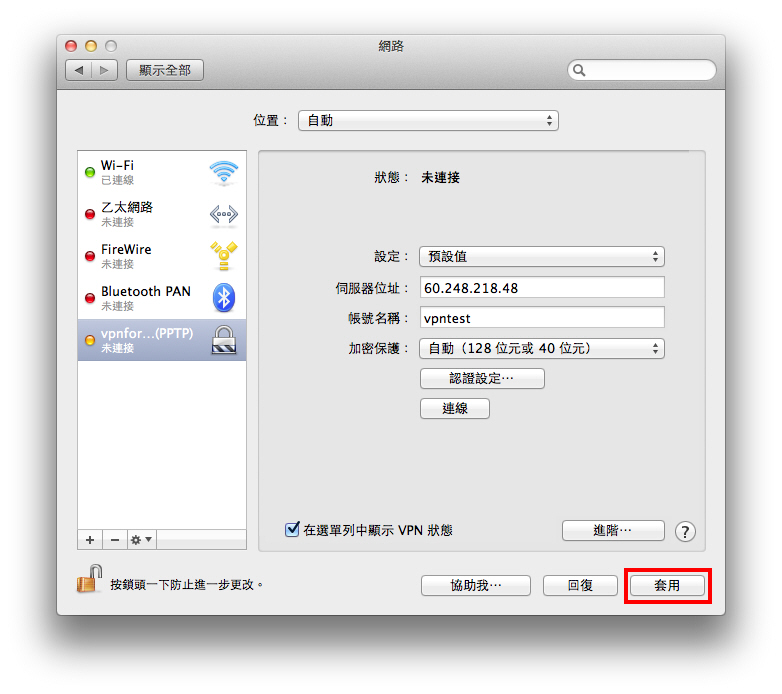Add a new network service with plus

(x=90, y=540)
